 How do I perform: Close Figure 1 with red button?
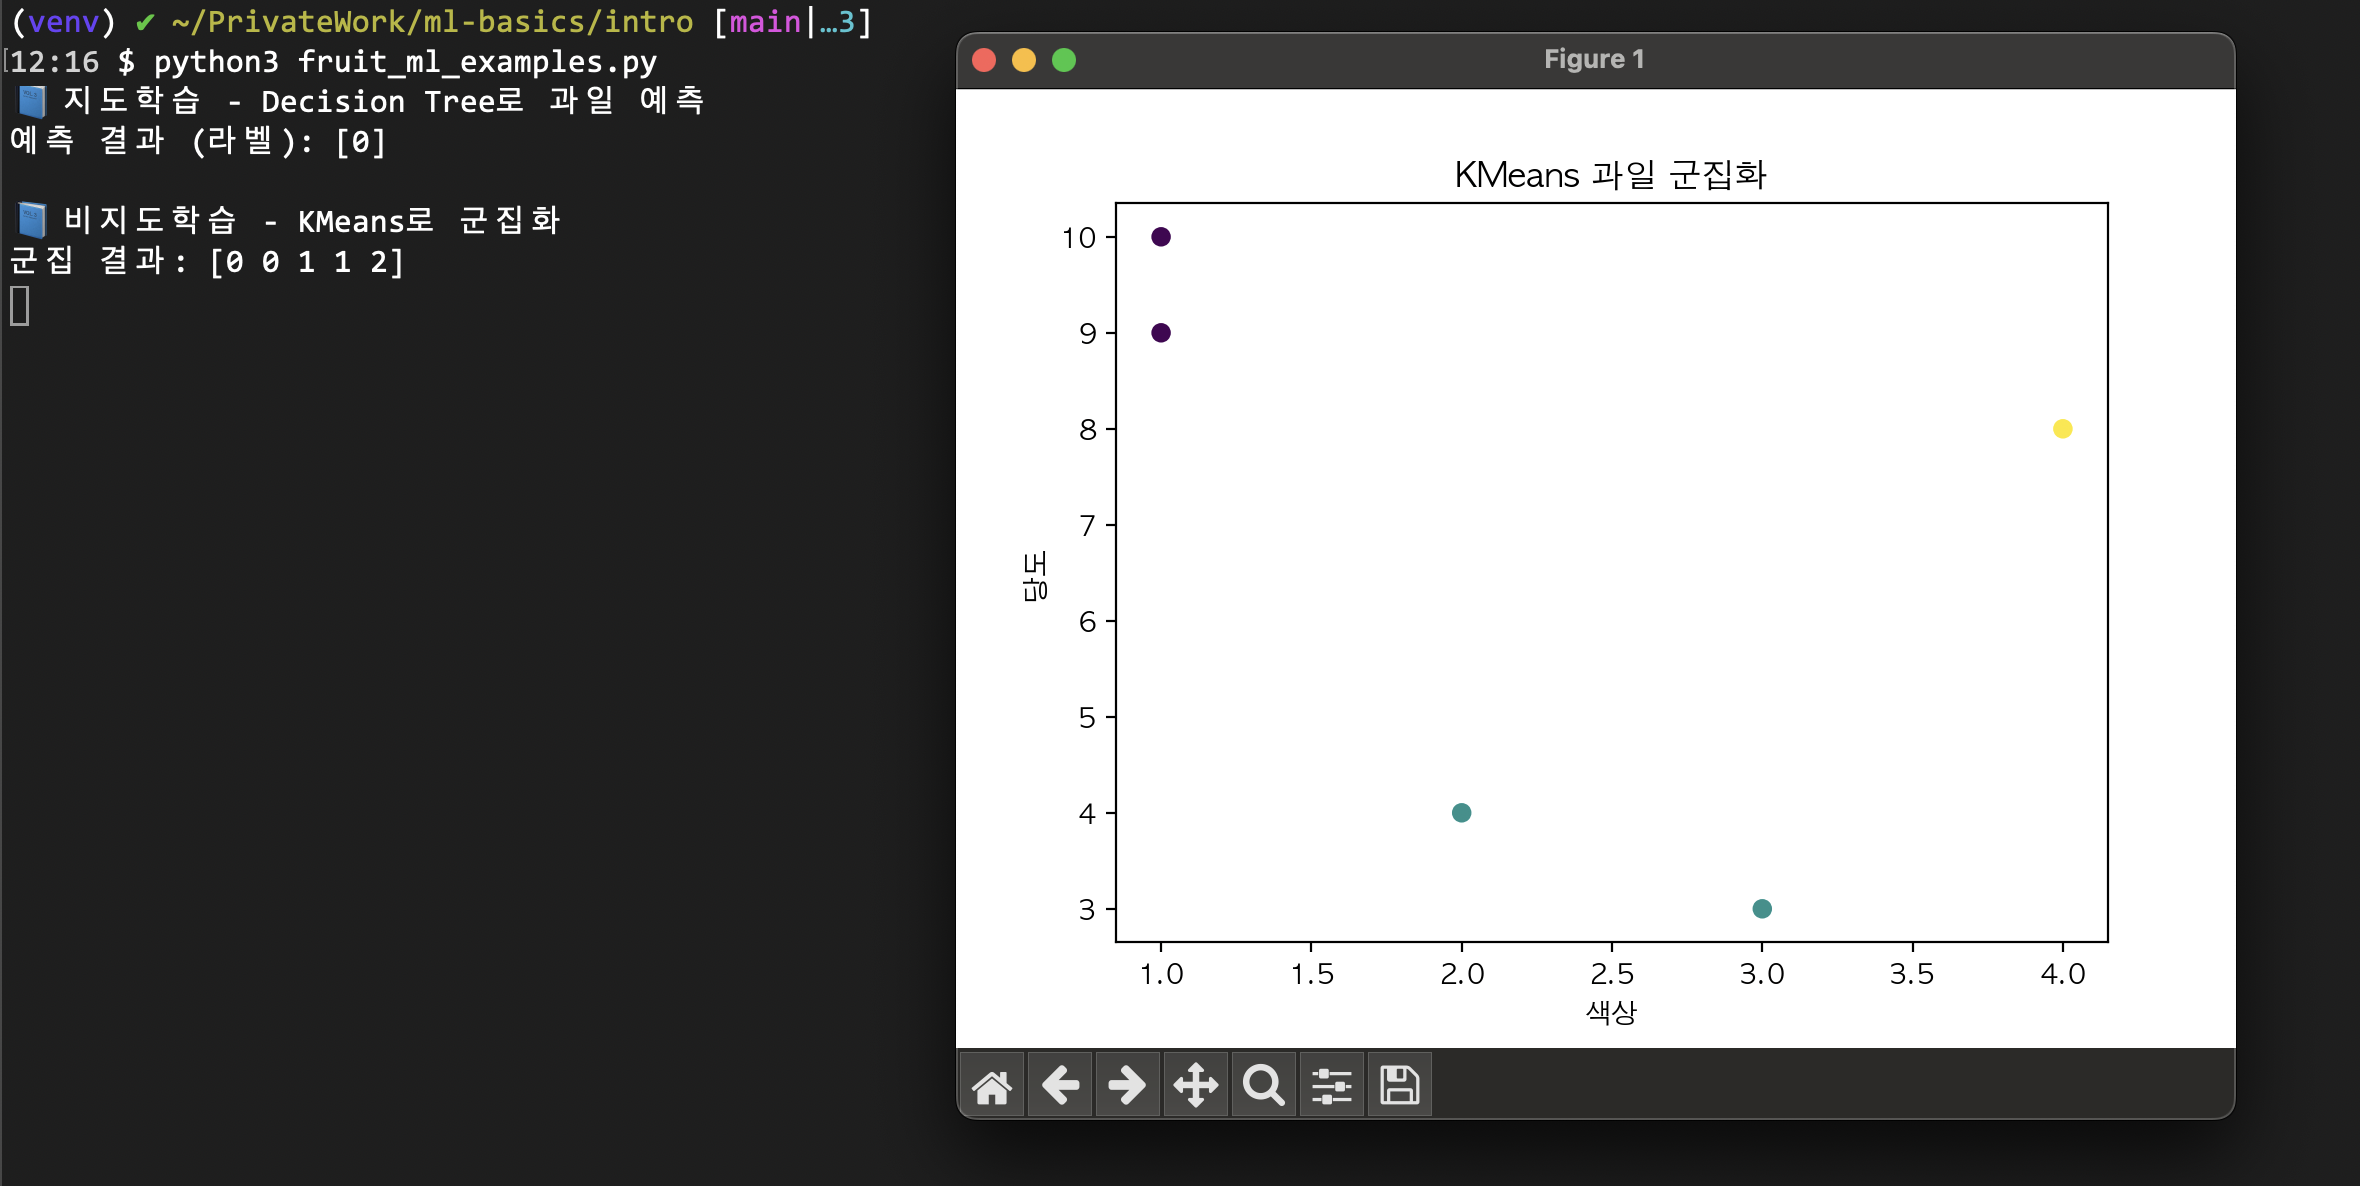[984, 60]
